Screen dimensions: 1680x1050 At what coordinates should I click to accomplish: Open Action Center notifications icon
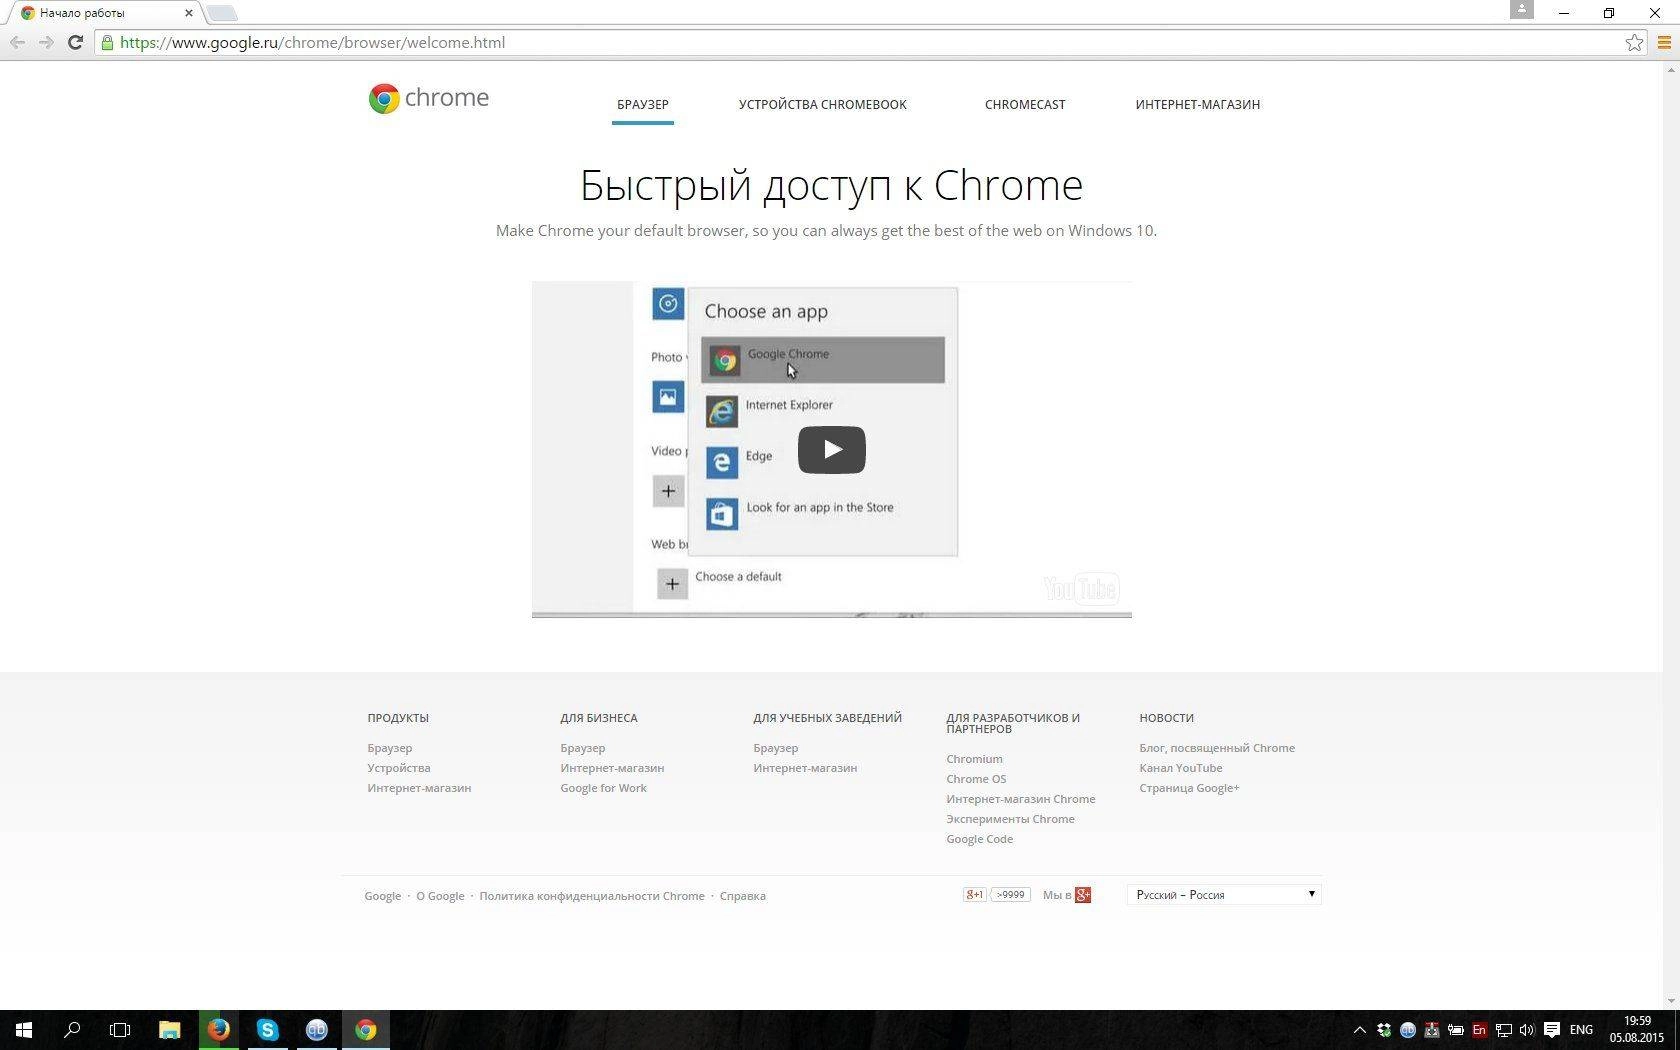tap(1552, 1030)
